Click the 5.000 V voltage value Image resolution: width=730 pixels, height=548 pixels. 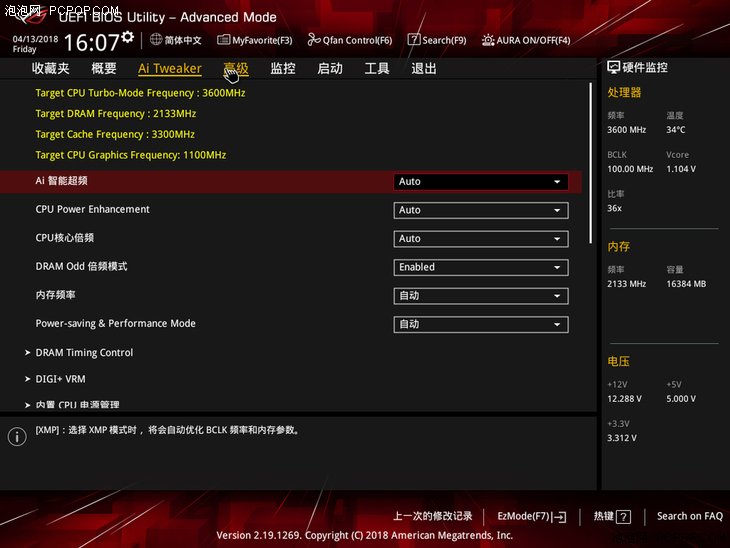point(681,399)
